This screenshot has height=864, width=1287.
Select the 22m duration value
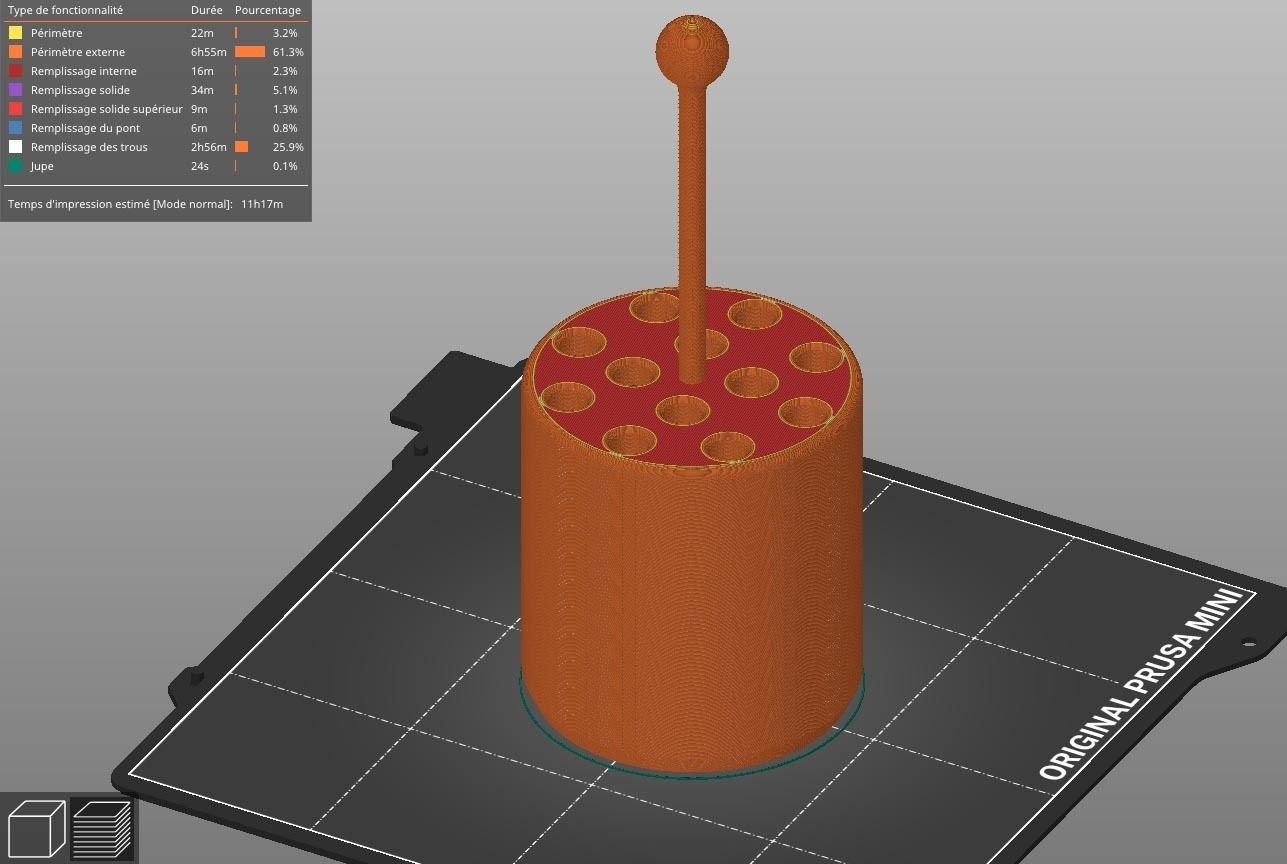click(200, 33)
